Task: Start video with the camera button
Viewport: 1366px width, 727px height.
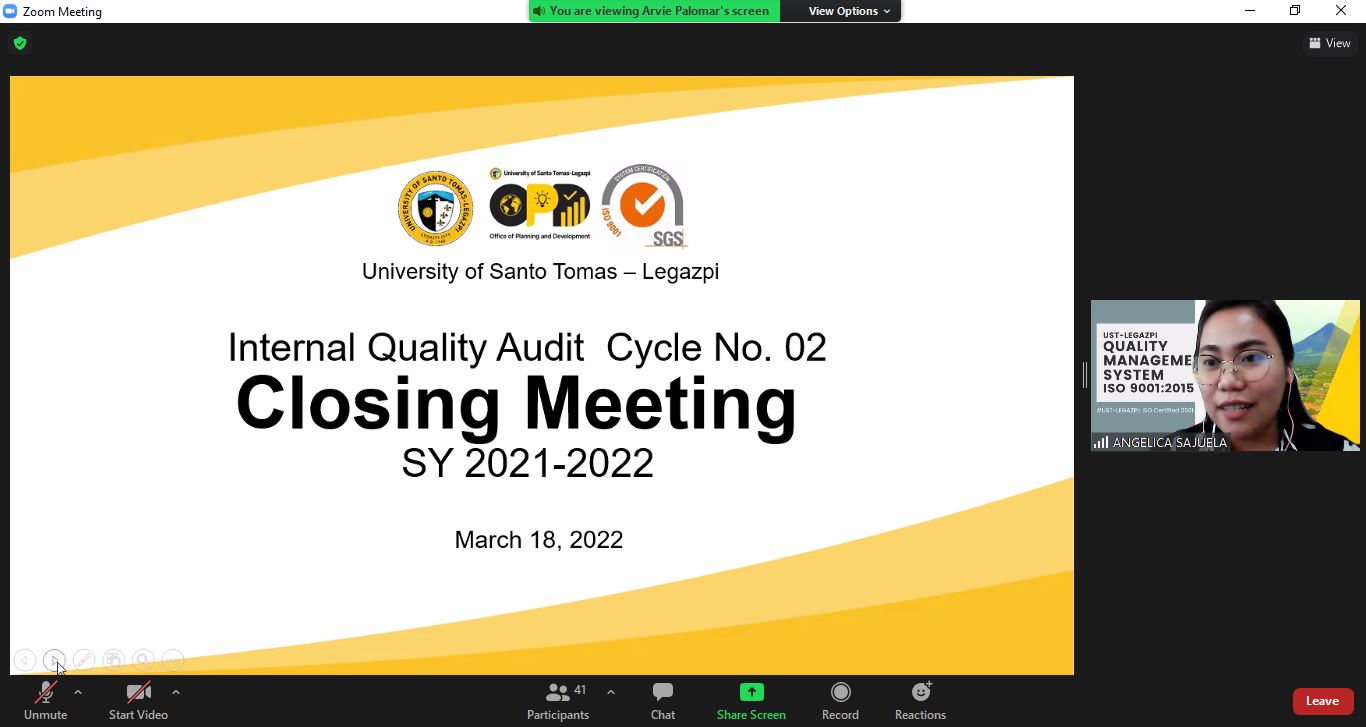Action: pos(138,700)
